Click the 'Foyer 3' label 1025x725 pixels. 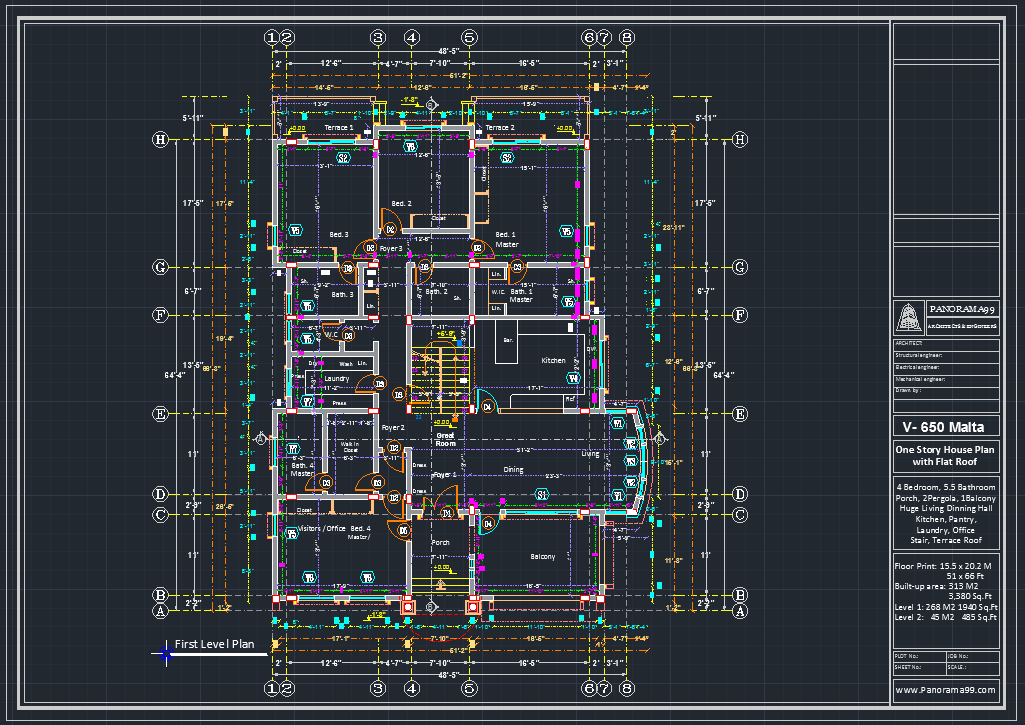point(391,248)
